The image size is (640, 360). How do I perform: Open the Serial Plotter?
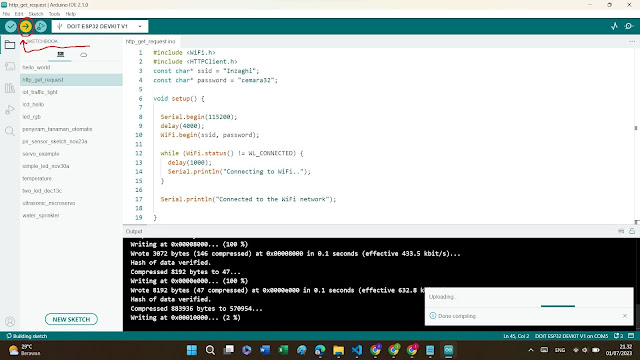614,26
